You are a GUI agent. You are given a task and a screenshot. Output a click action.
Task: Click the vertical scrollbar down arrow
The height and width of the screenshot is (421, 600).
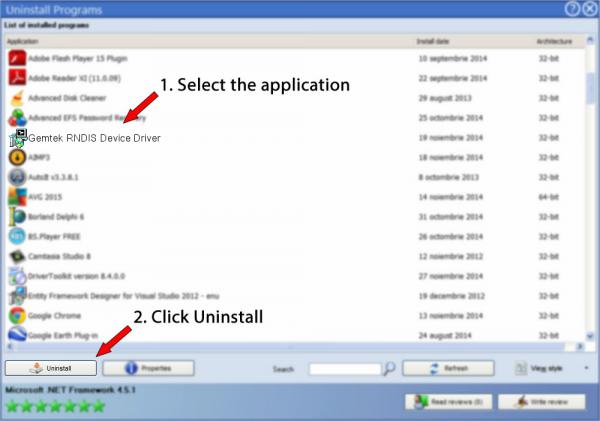click(590, 336)
